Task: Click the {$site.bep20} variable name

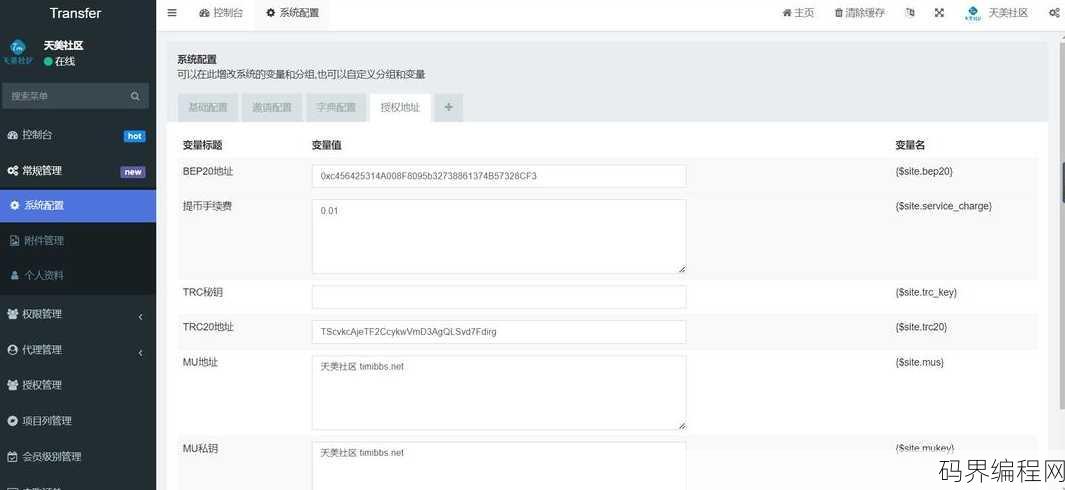Action: pyautogui.click(x=924, y=172)
